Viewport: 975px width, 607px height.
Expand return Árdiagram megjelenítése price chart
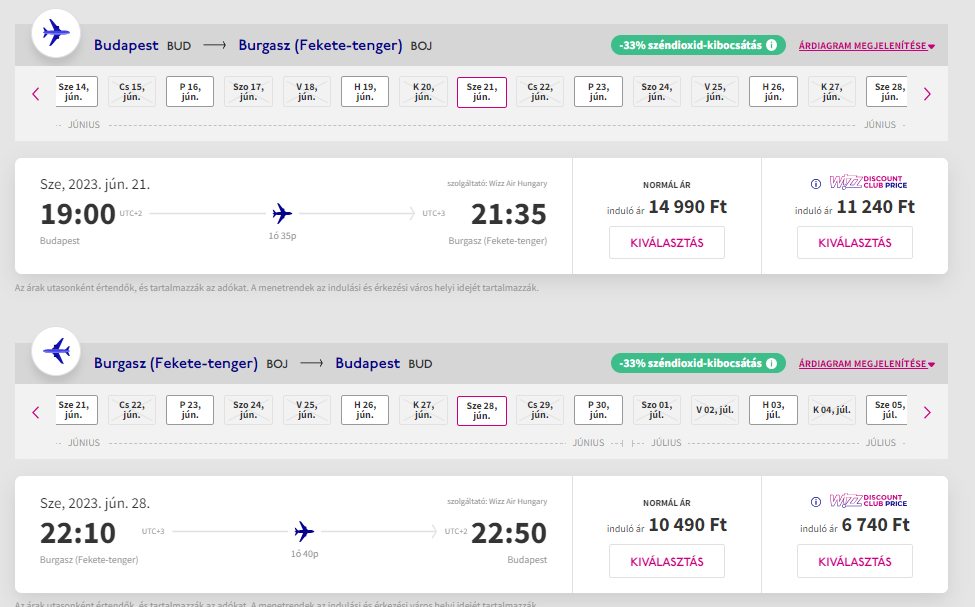(867, 364)
